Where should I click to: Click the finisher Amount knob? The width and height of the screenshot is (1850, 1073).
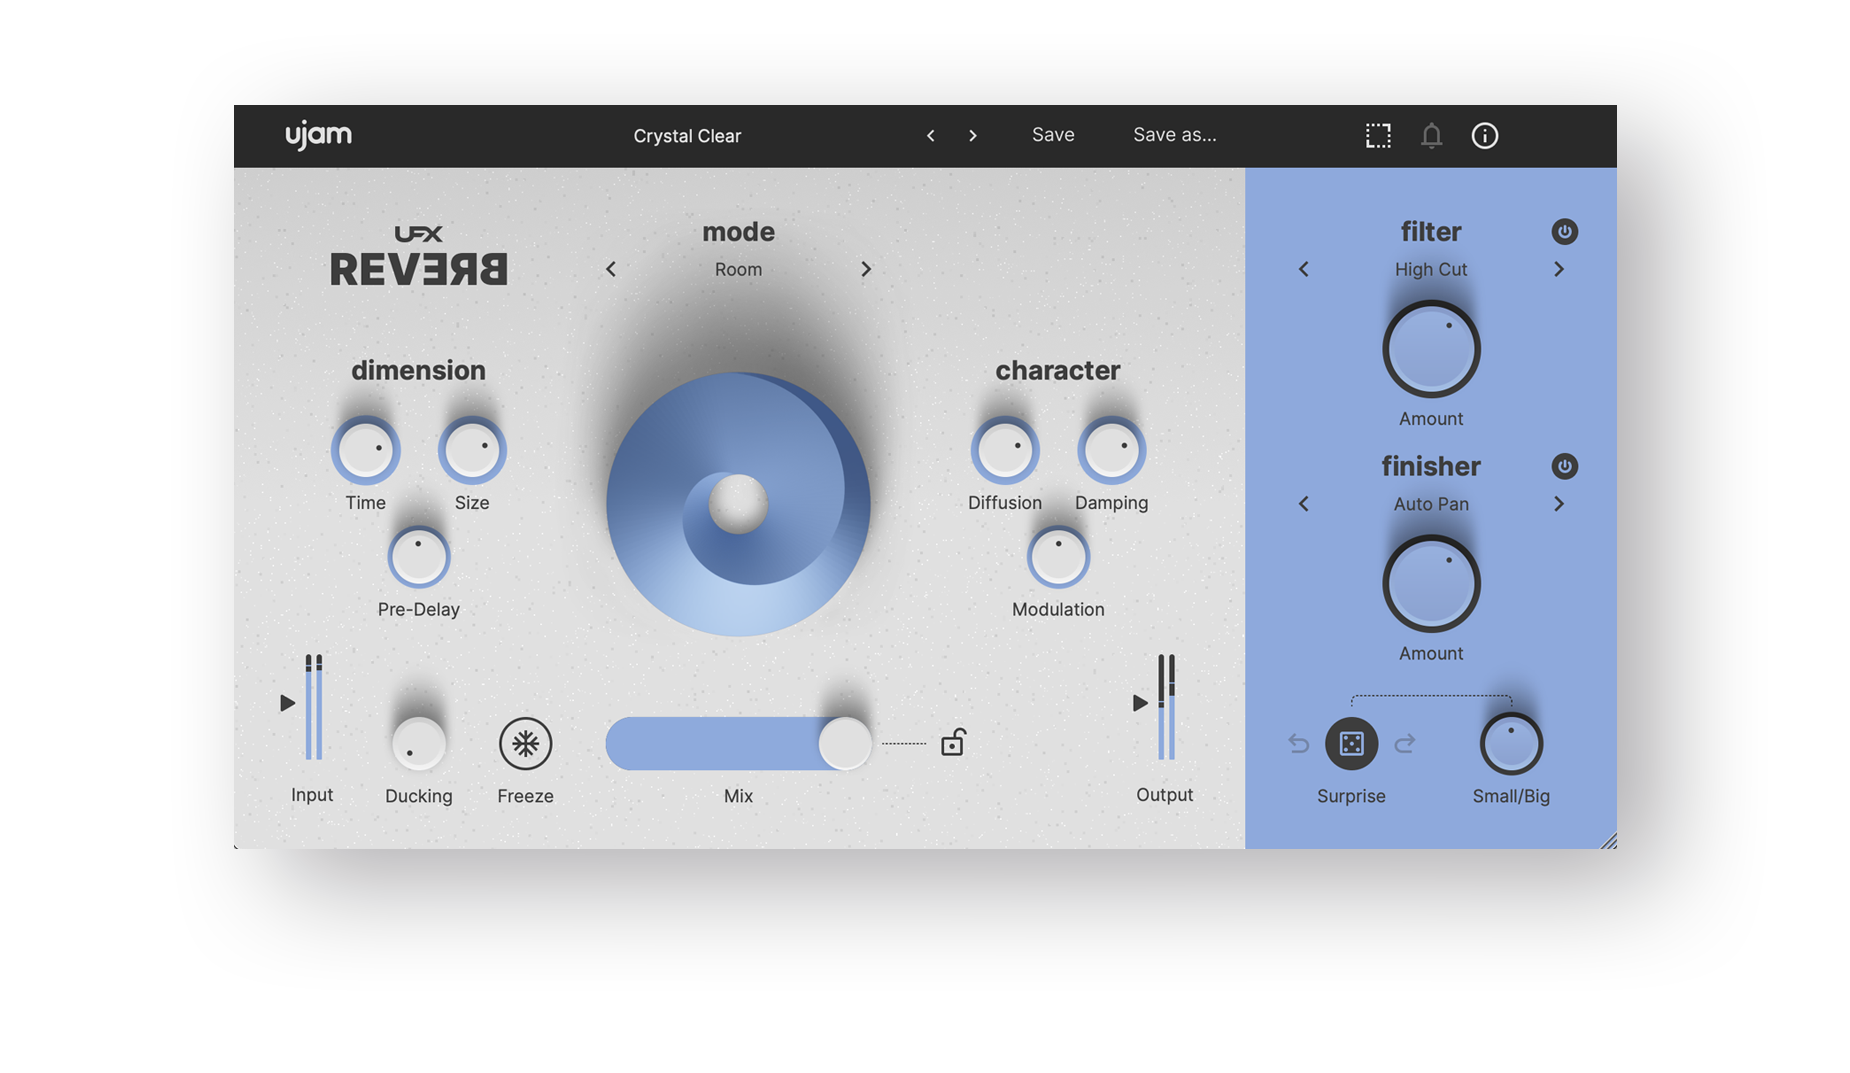pyautogui.click(x=1431, y=584)
